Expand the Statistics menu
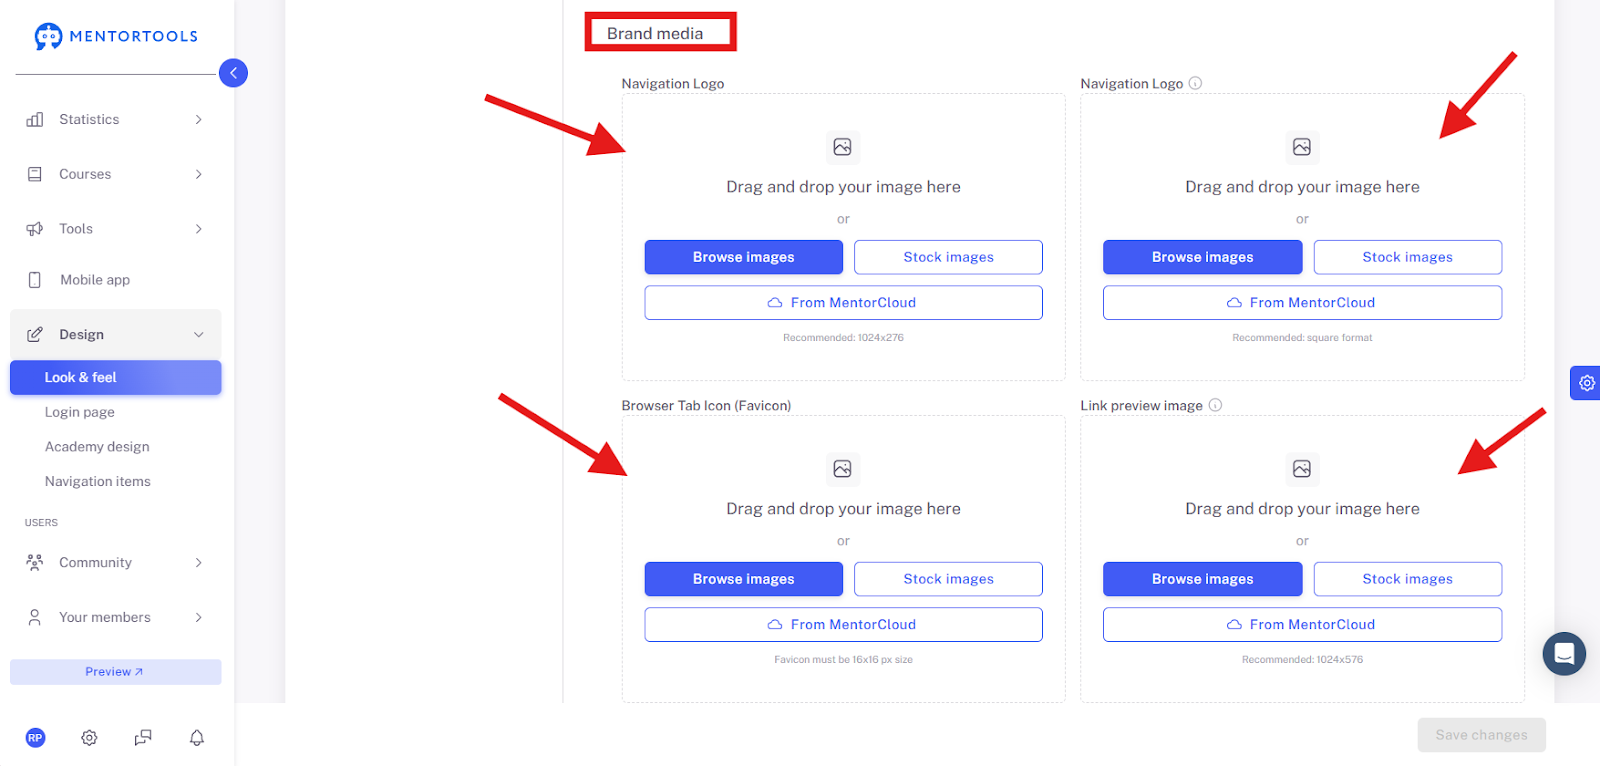Viewport: 1600px width, 766px height. point(116,119)
